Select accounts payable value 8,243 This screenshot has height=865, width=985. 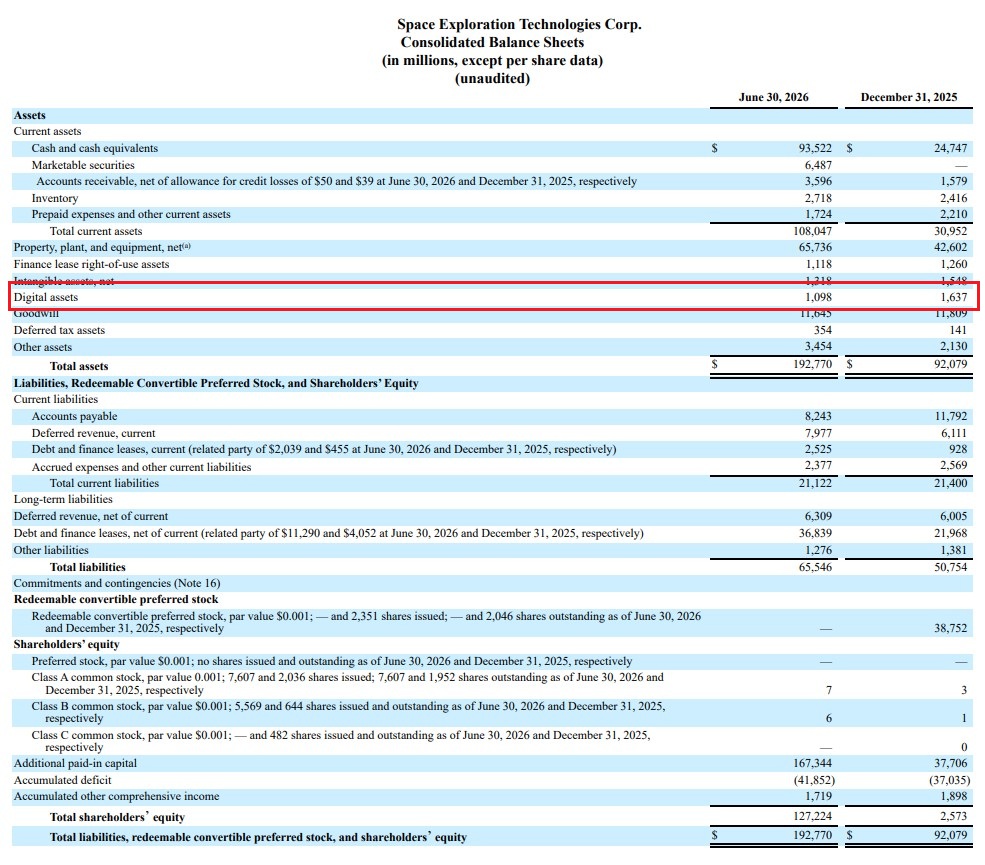tap(818, 416)
